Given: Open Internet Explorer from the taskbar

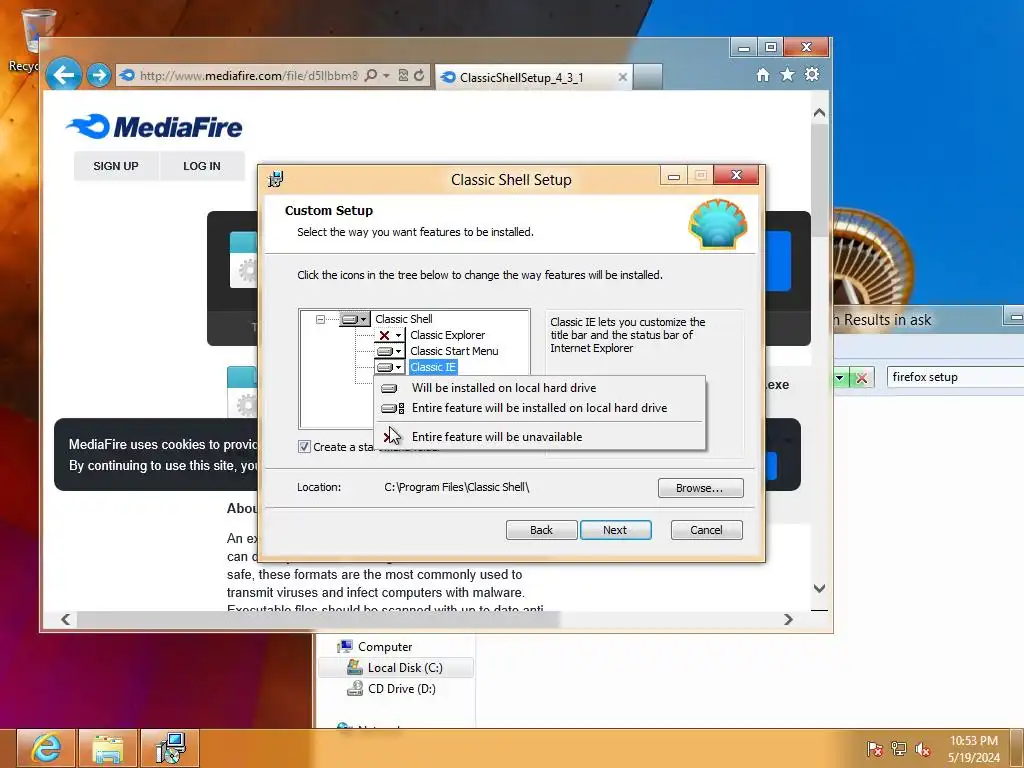Looking at the screenshot, I should coord(46,748).
